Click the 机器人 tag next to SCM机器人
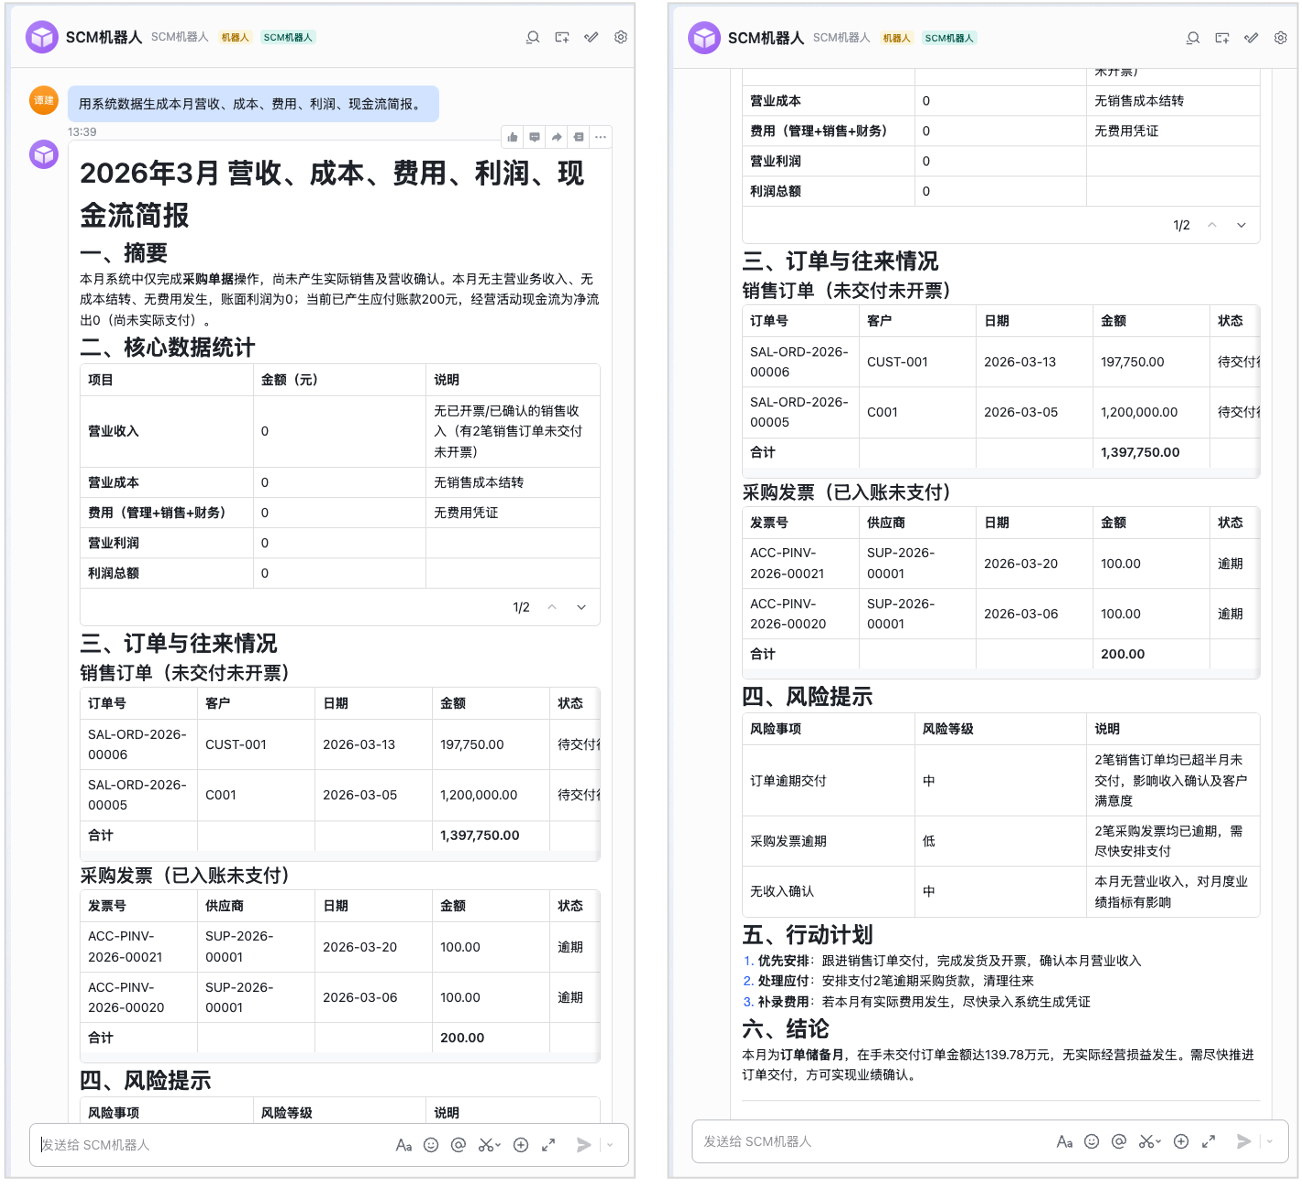Viewport: 1302px width, 1185px height. click(234, 37)
